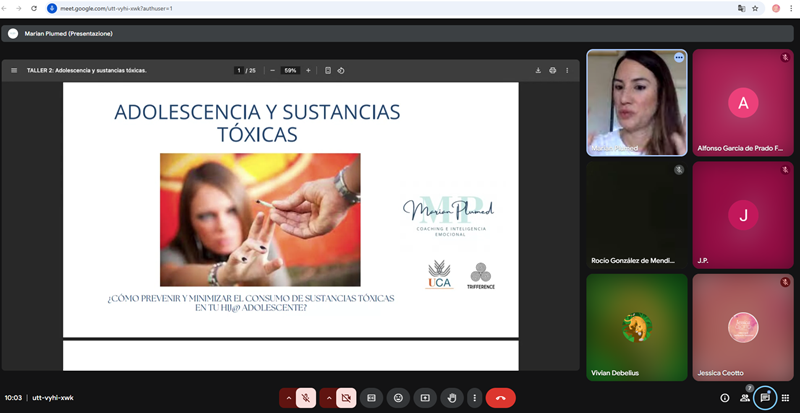Click the UCA logo on the slide
Image resolution: width=800 pixels, height=413 pixels.
439,275
